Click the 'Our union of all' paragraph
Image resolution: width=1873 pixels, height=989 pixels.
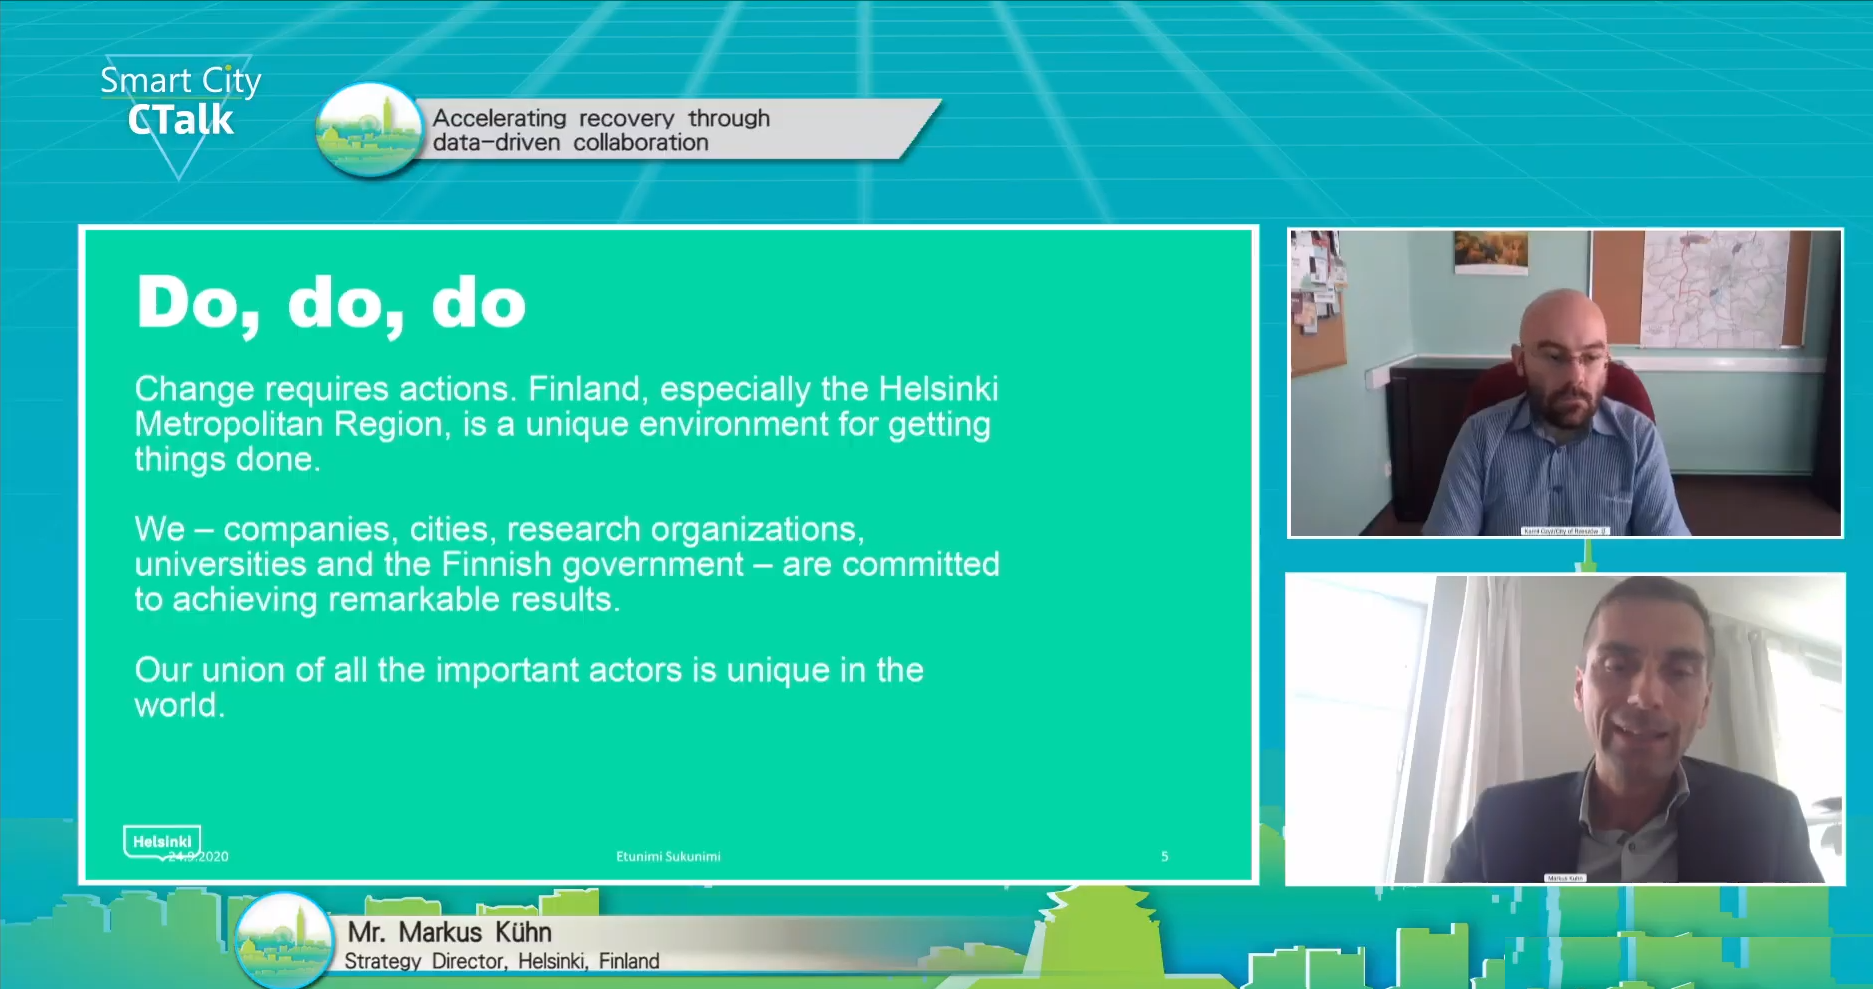[528, 687]
